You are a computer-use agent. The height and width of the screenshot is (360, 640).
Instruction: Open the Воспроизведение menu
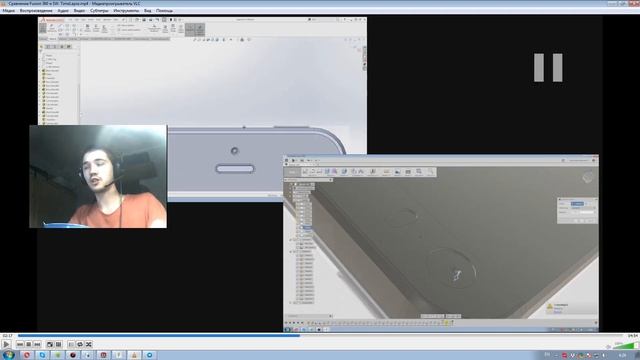36,11
